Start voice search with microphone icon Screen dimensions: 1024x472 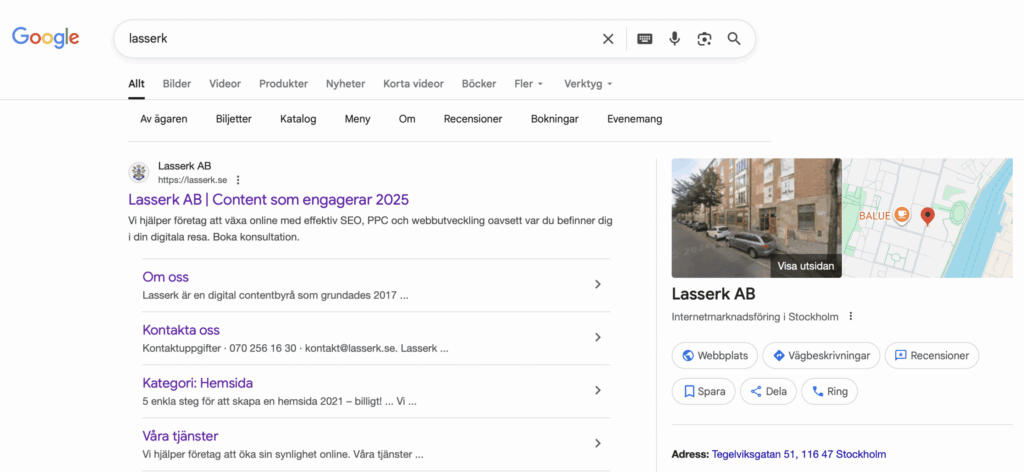[675, 39]
